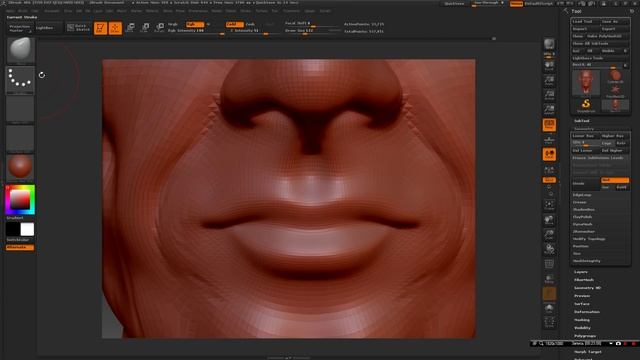Open Projection Master
Screen dimensions: 640x360
click(x=20, y=28)
